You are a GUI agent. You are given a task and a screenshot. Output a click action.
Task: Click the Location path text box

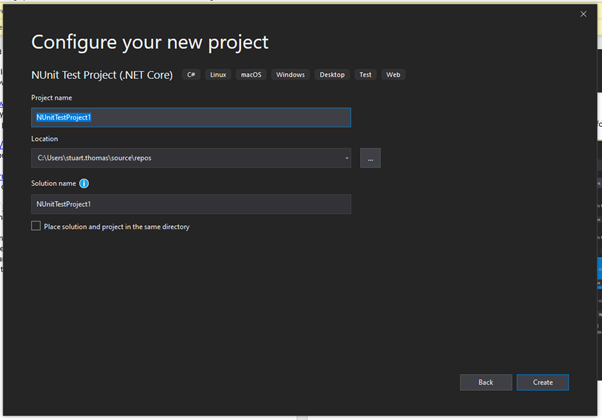click(185, 158)
